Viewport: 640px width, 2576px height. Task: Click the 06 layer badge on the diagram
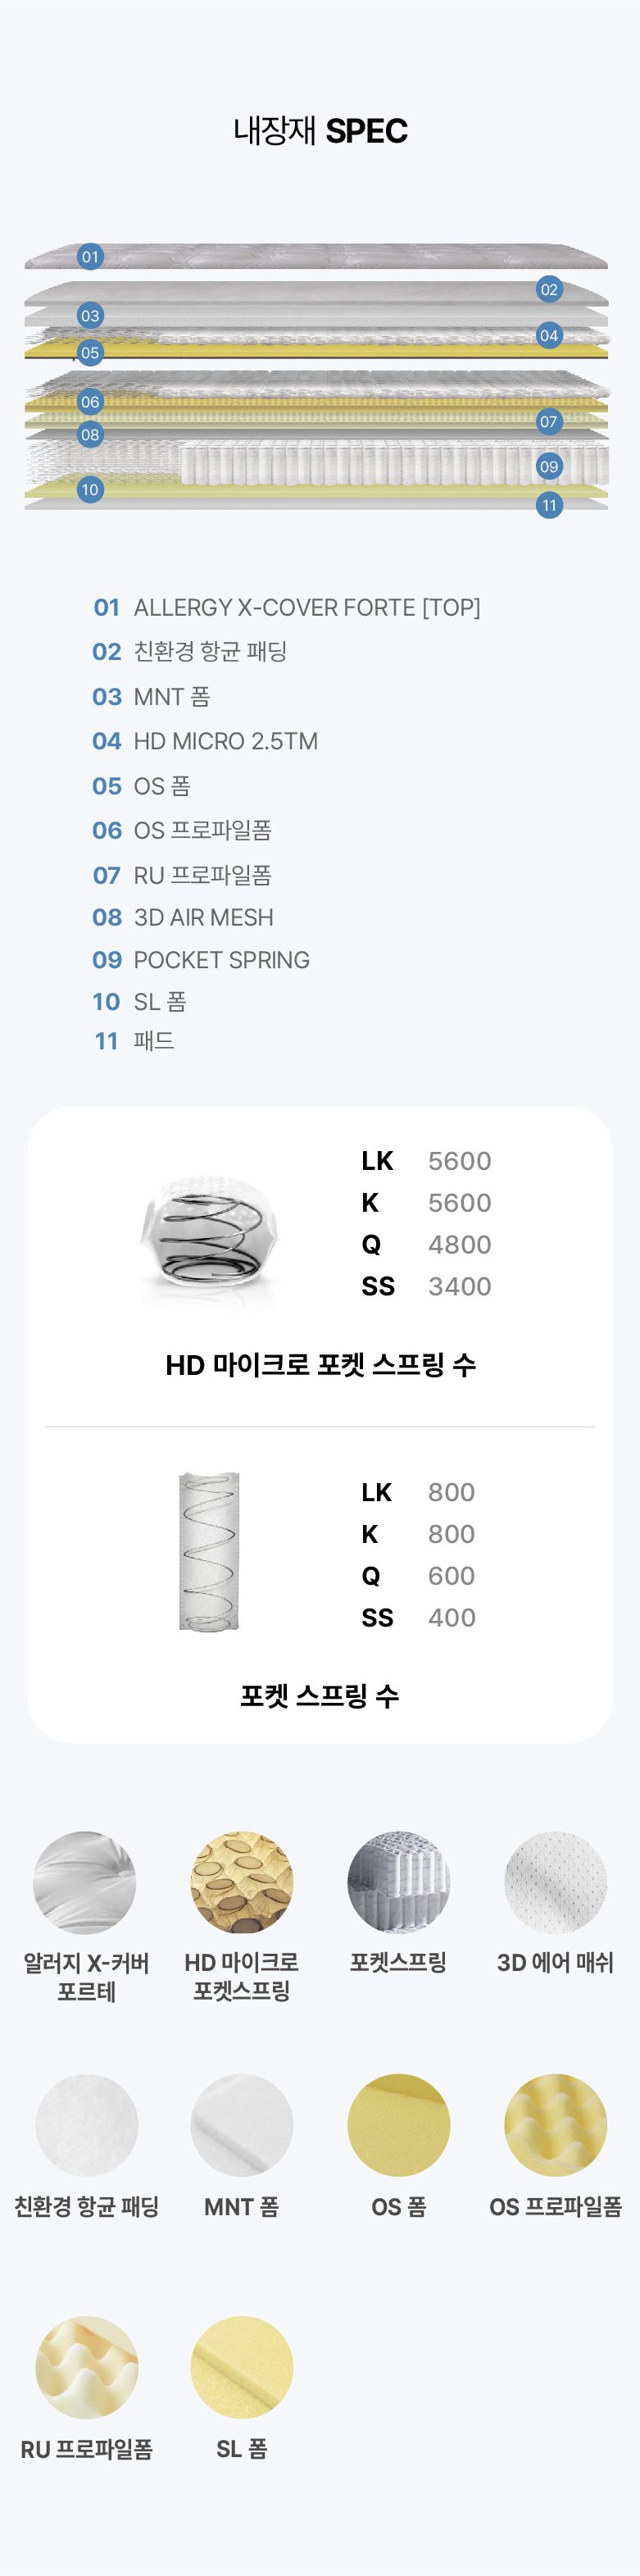90,402
